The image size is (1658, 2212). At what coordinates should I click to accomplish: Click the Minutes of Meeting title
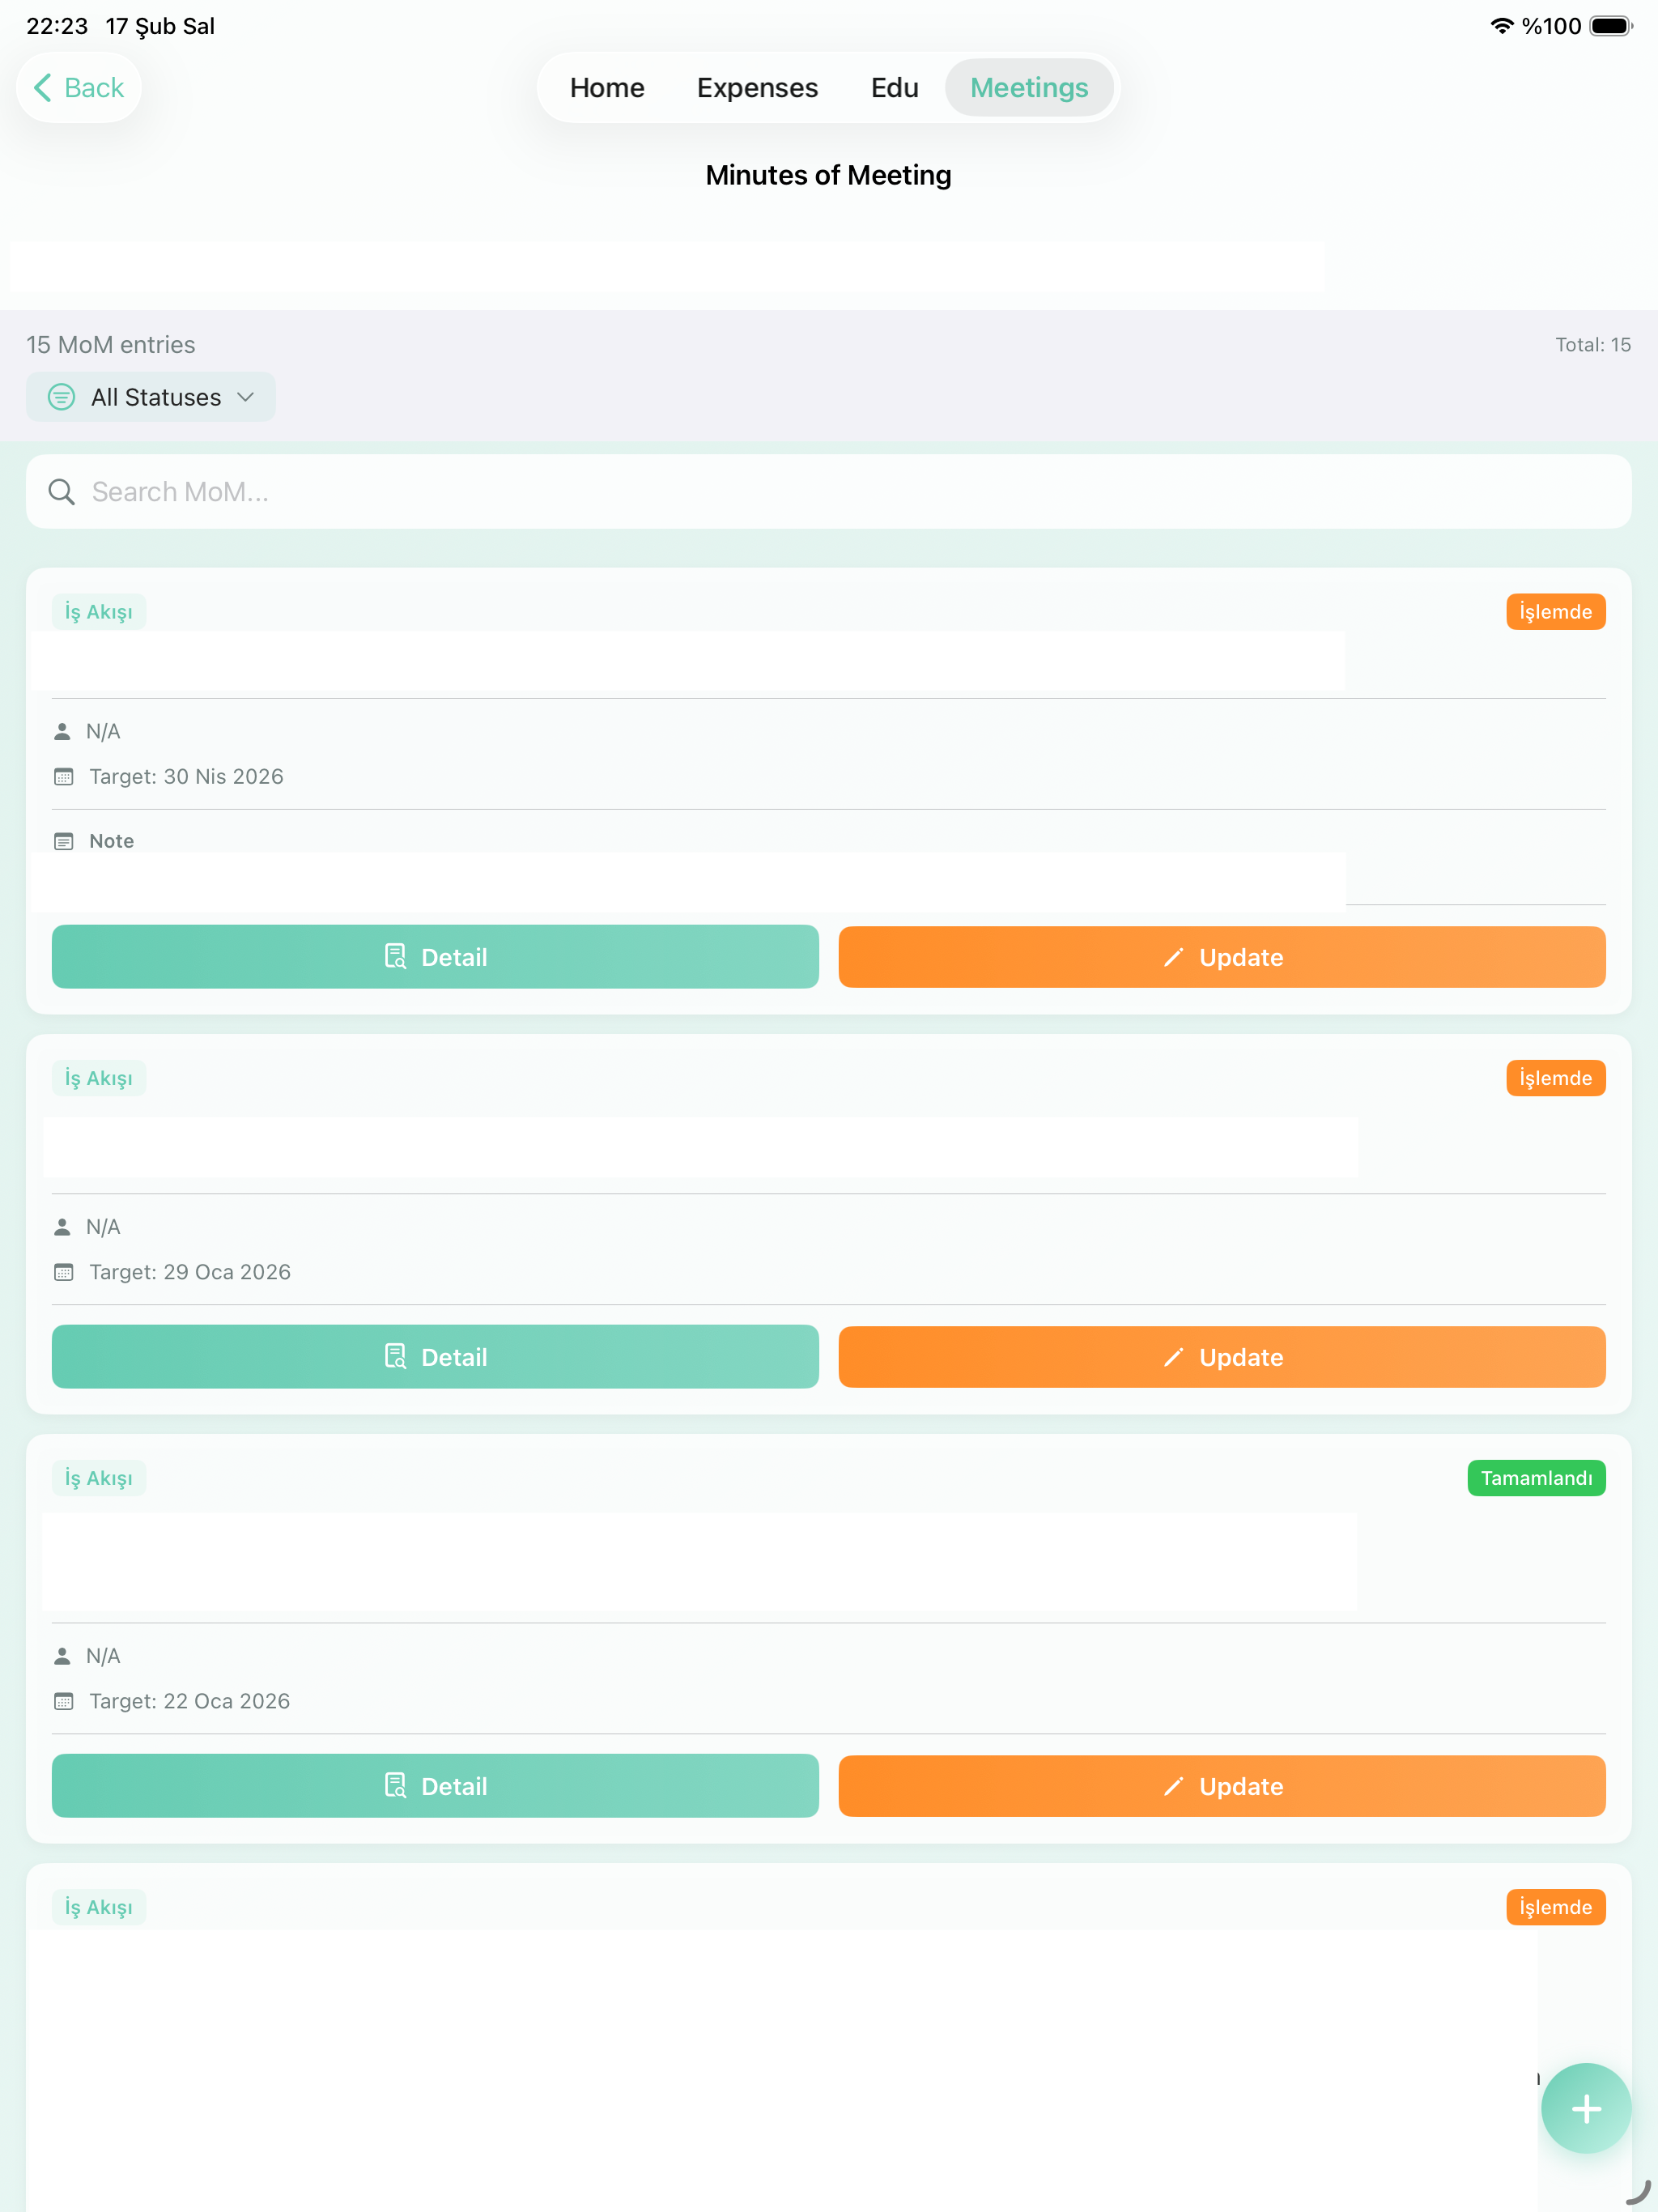pyautogui.click(x=828, y=175)
